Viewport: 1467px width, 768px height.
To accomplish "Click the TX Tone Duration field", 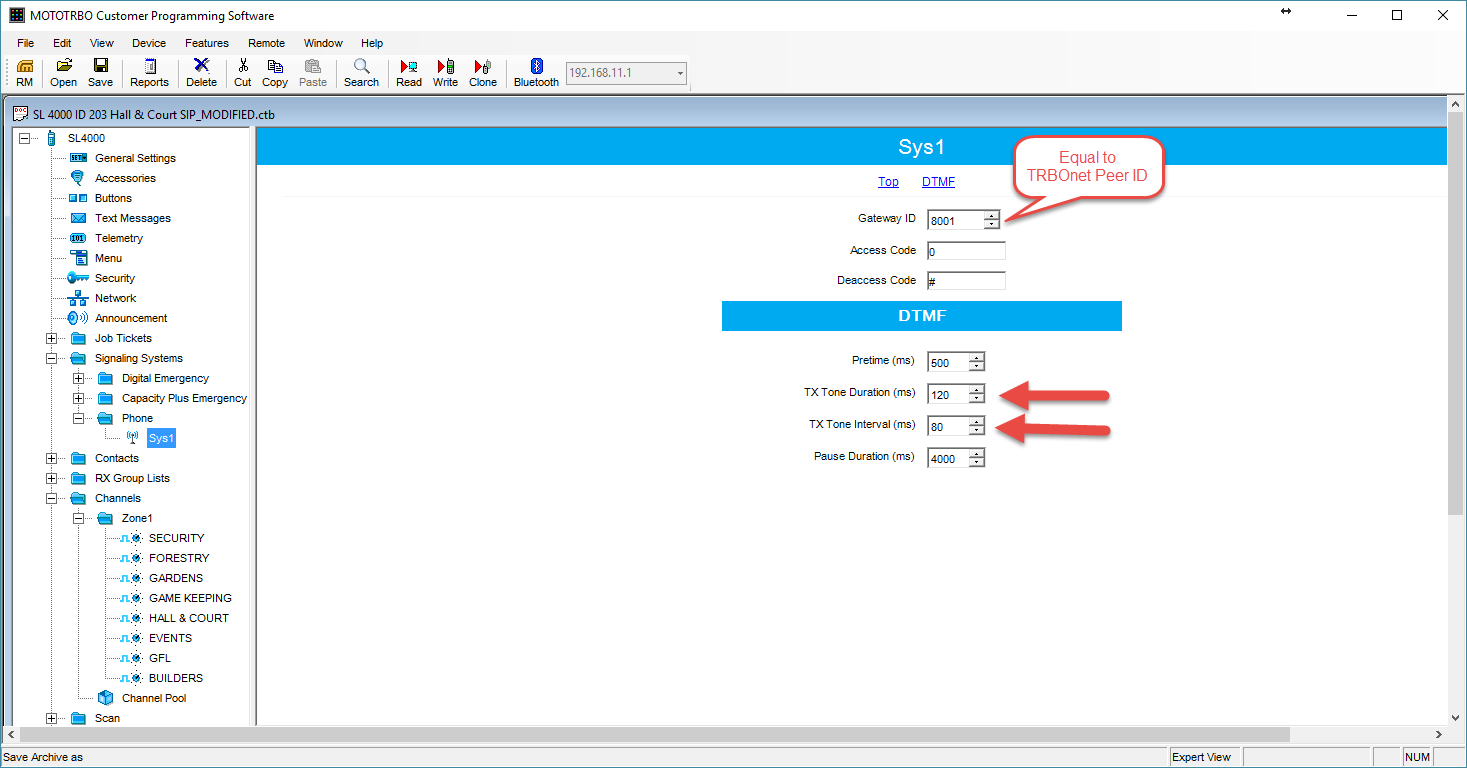I will pyautogui.click(x=955, y=394).
